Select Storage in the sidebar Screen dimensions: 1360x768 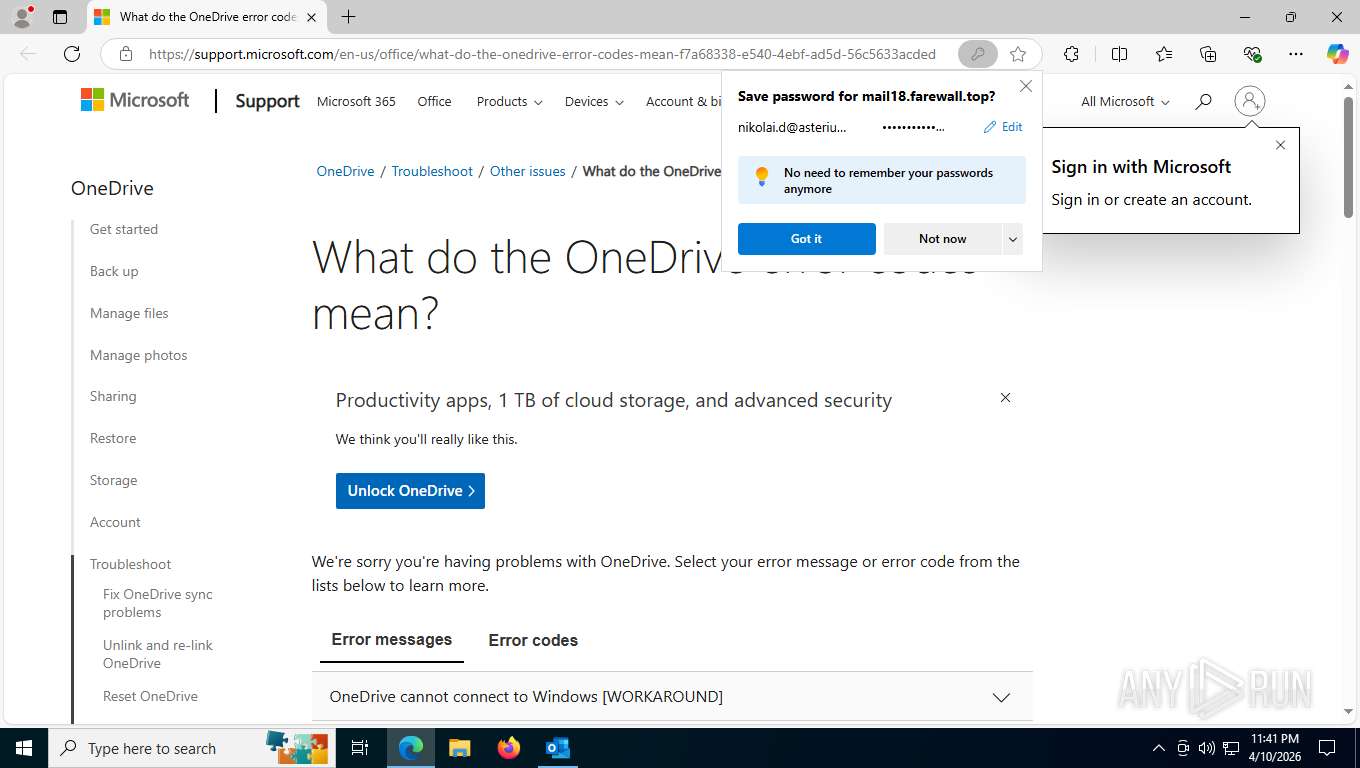pos(113,480)
